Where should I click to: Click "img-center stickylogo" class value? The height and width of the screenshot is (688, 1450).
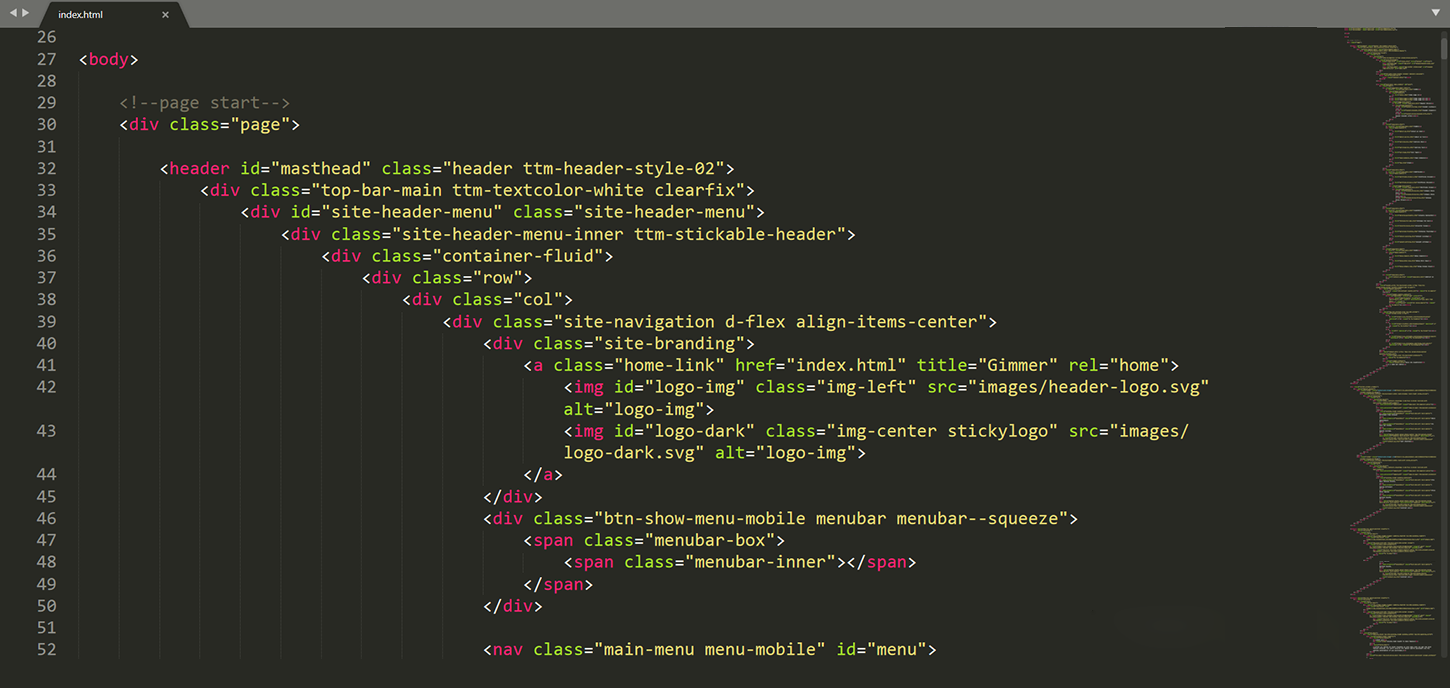click(x=942, y=431)
